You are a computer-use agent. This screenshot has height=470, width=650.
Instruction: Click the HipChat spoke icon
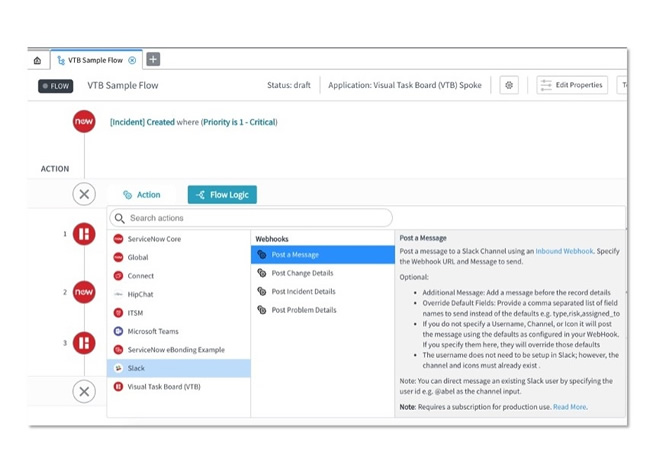[x=118, y=294]
